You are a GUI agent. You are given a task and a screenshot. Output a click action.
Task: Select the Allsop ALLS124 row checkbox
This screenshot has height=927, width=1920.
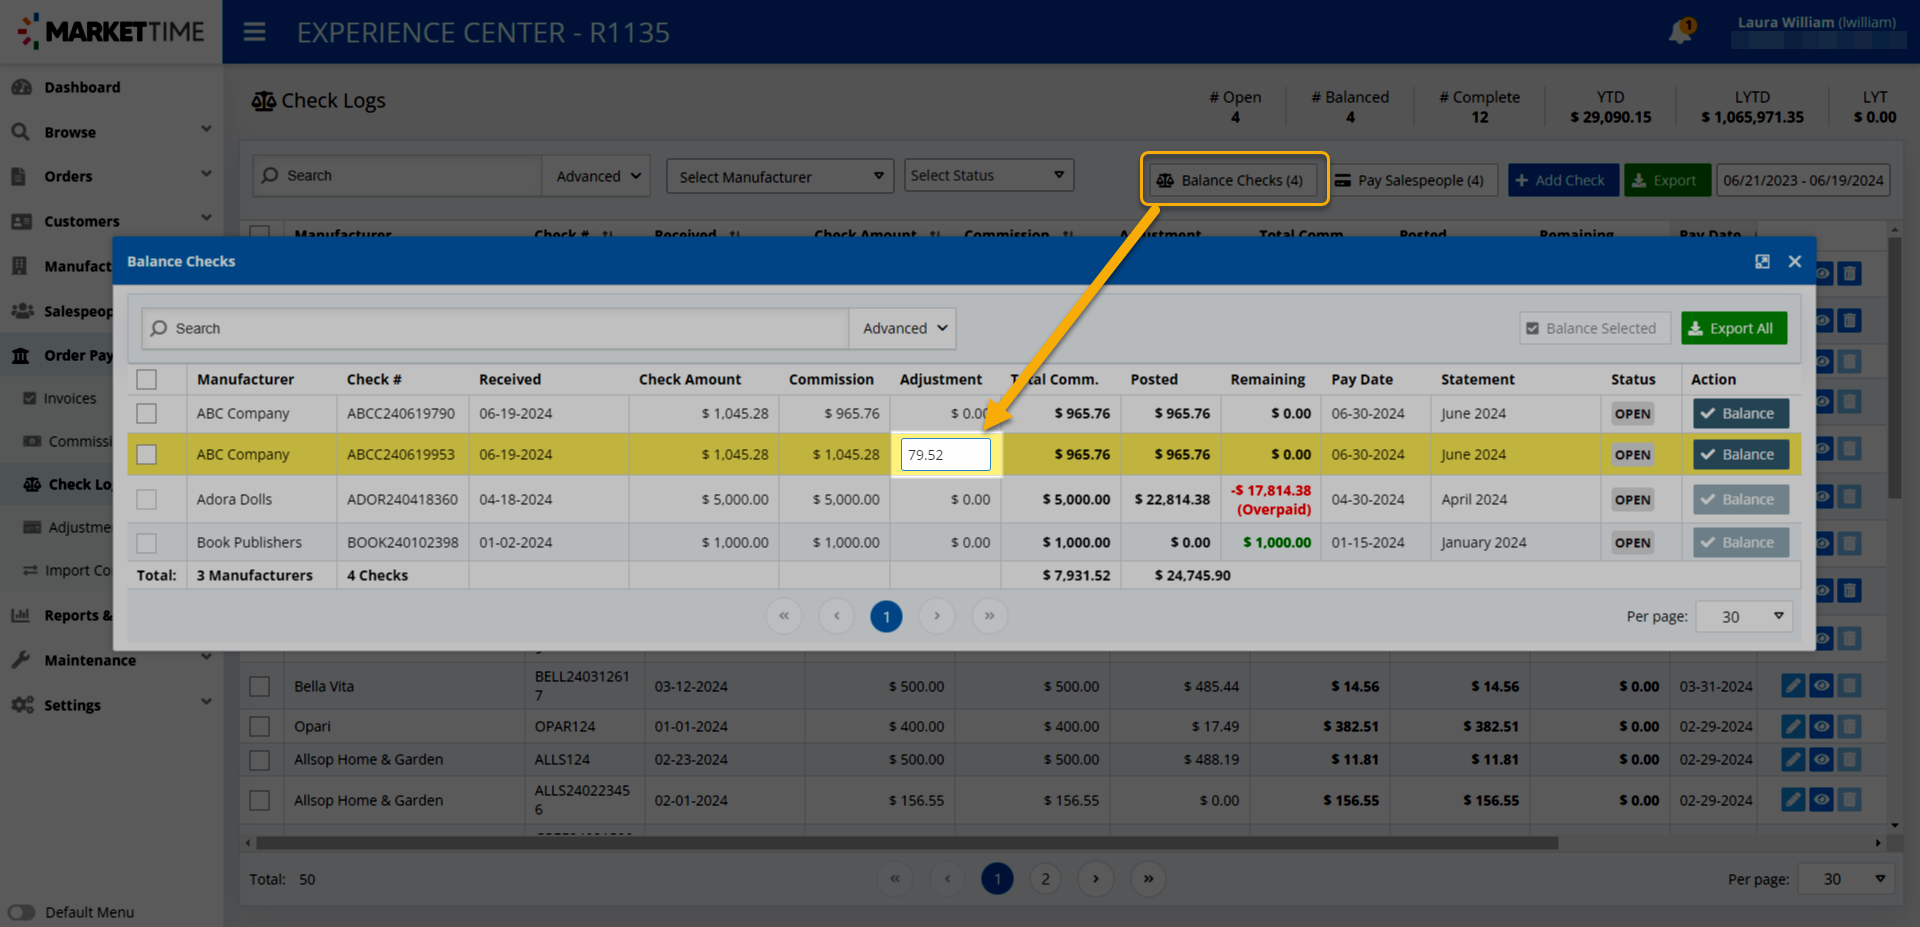pyautogui.click(x=260, y=760)
